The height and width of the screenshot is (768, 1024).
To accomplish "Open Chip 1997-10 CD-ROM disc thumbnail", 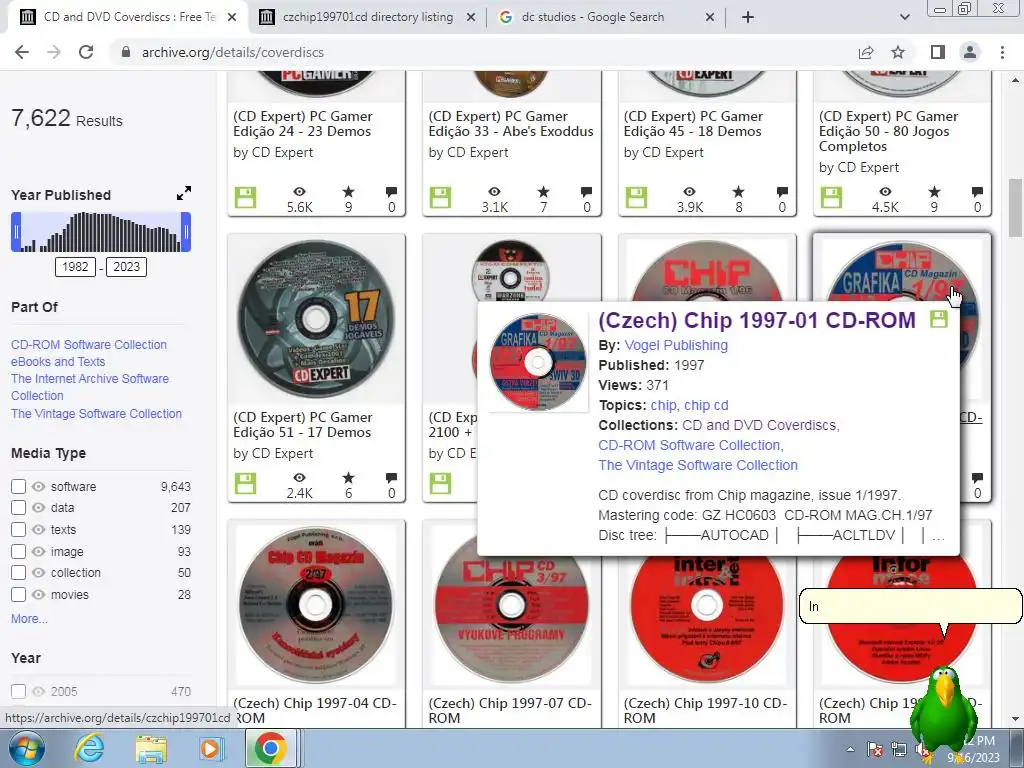I will pos(707,605).
